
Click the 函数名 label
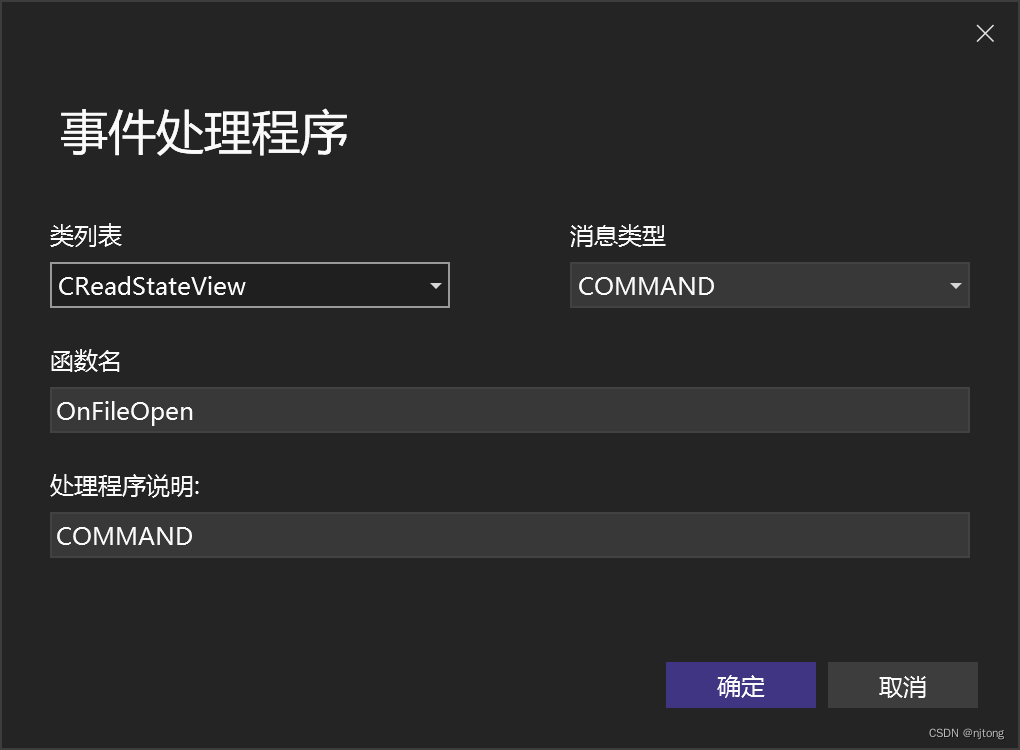(85, 360)
